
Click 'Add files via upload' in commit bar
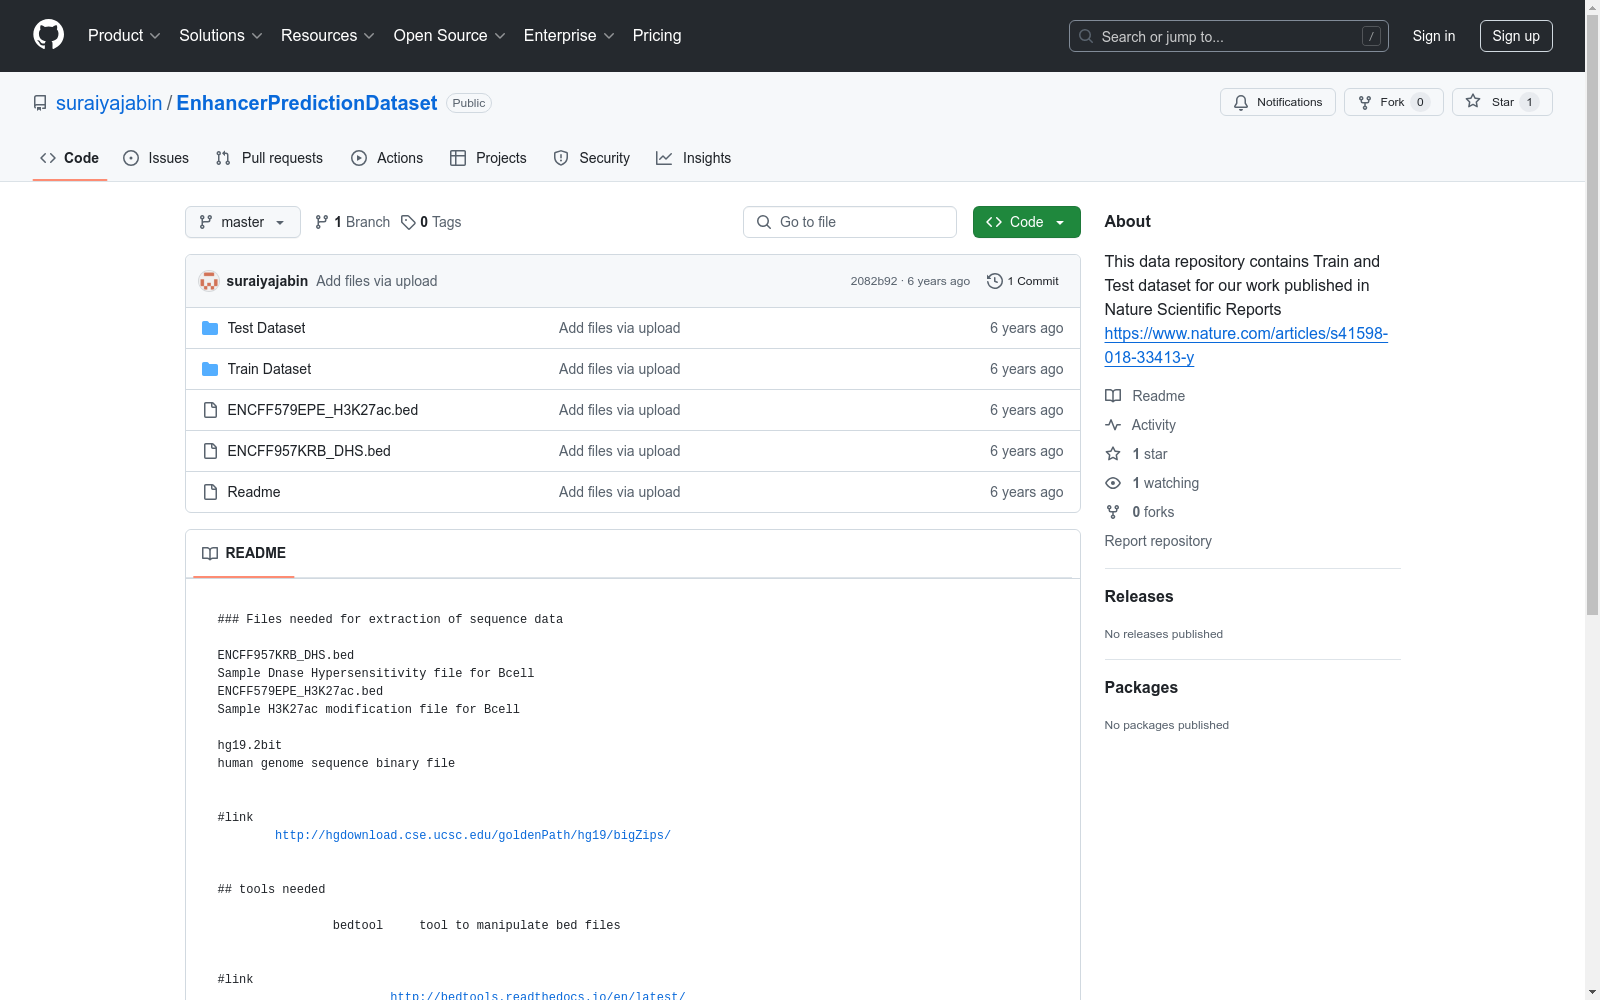[377, 281]
